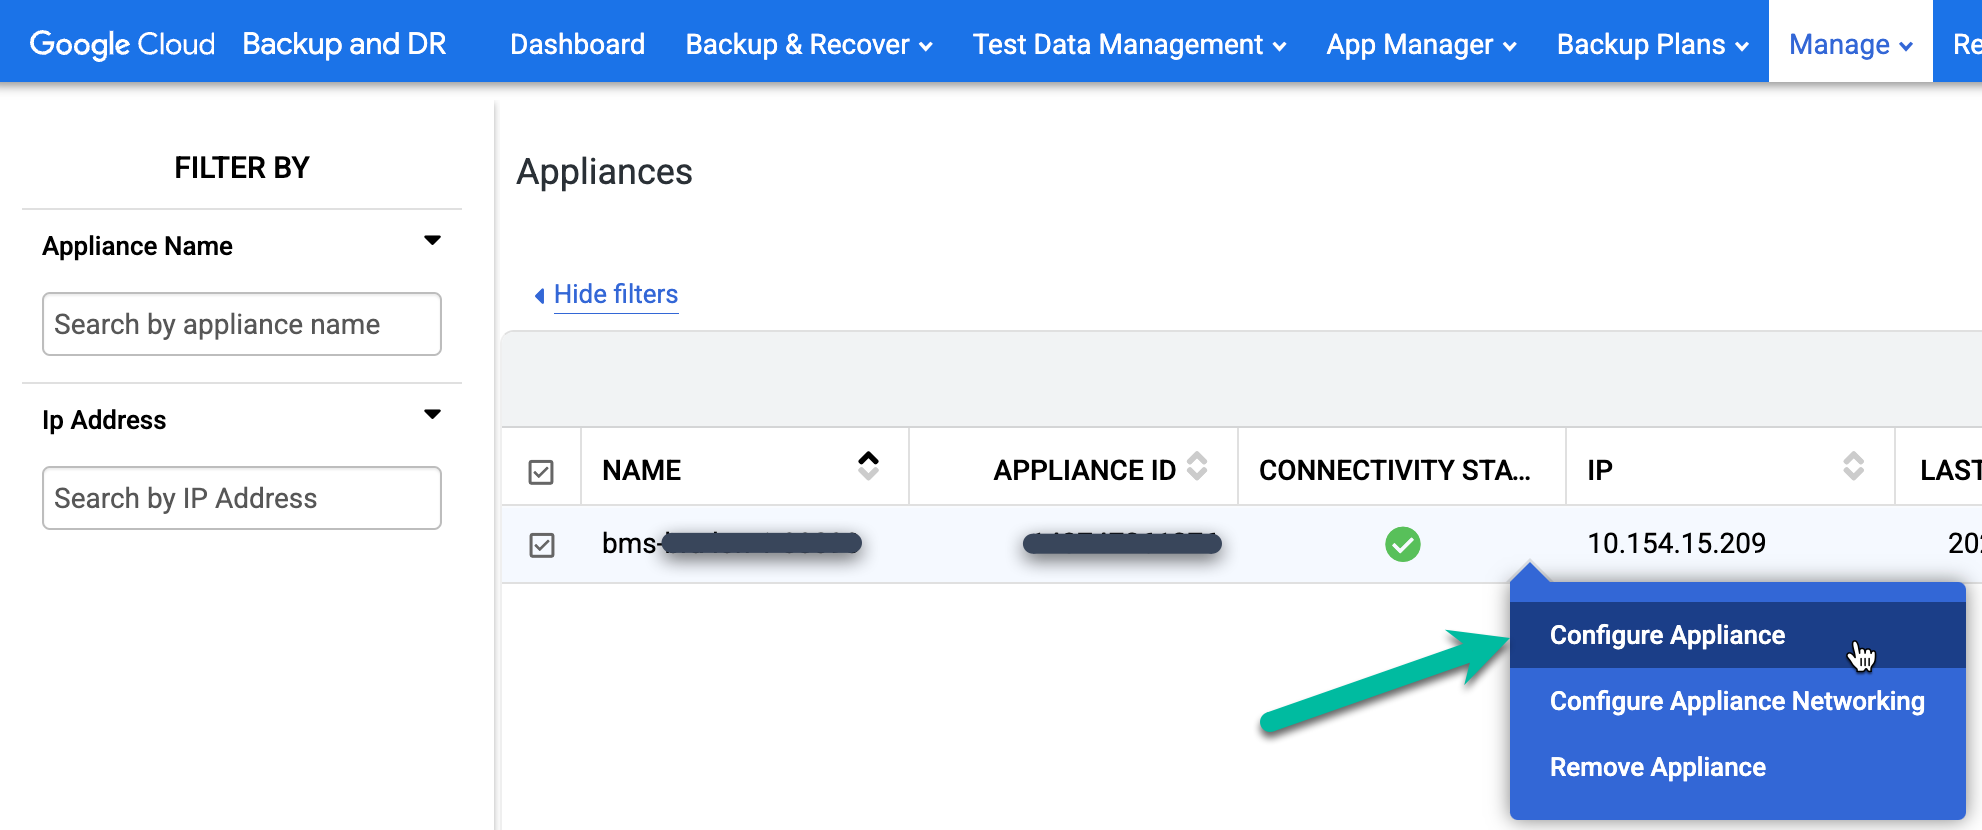Image resolution: width=1982 pixels, height=830 pixels.
Task: Uncheck the bms appliance row checkbox
Action: [x=542, y=545]
